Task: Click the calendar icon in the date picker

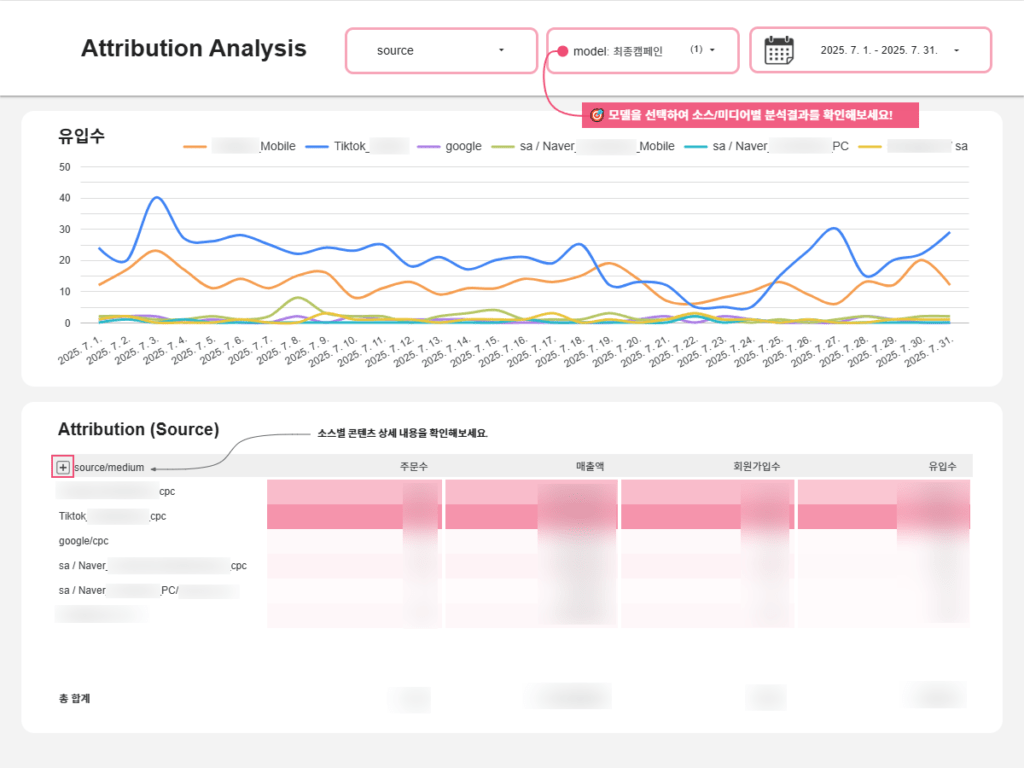Action: (x=778, y=50)
